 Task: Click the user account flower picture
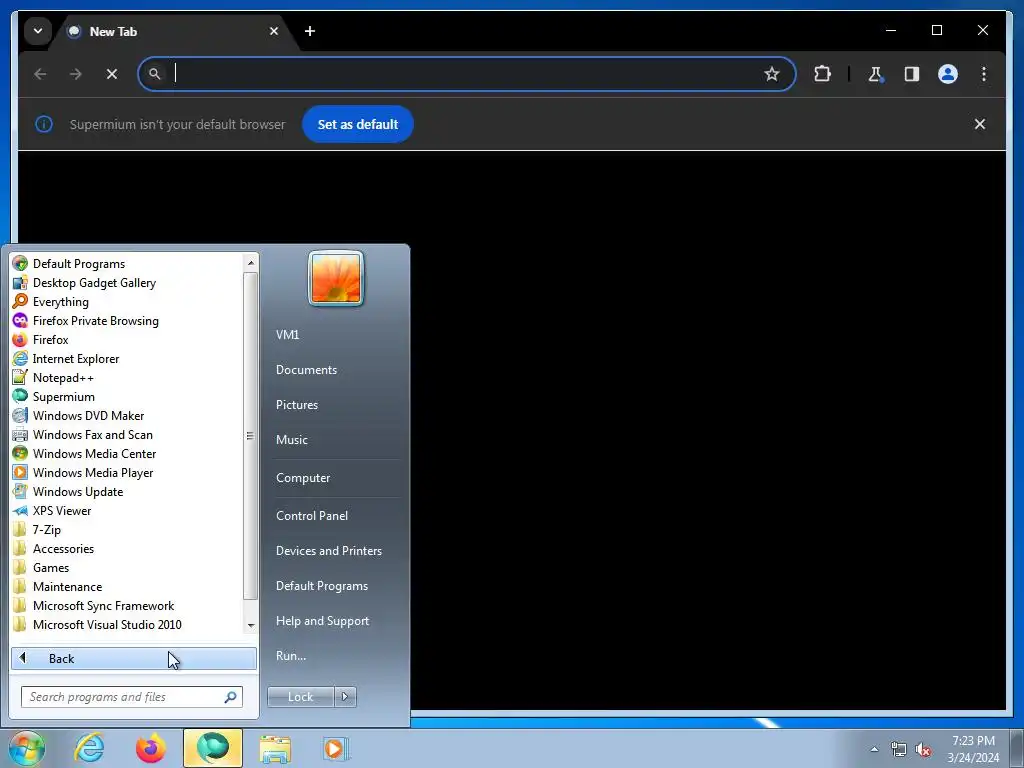[336, 279]
